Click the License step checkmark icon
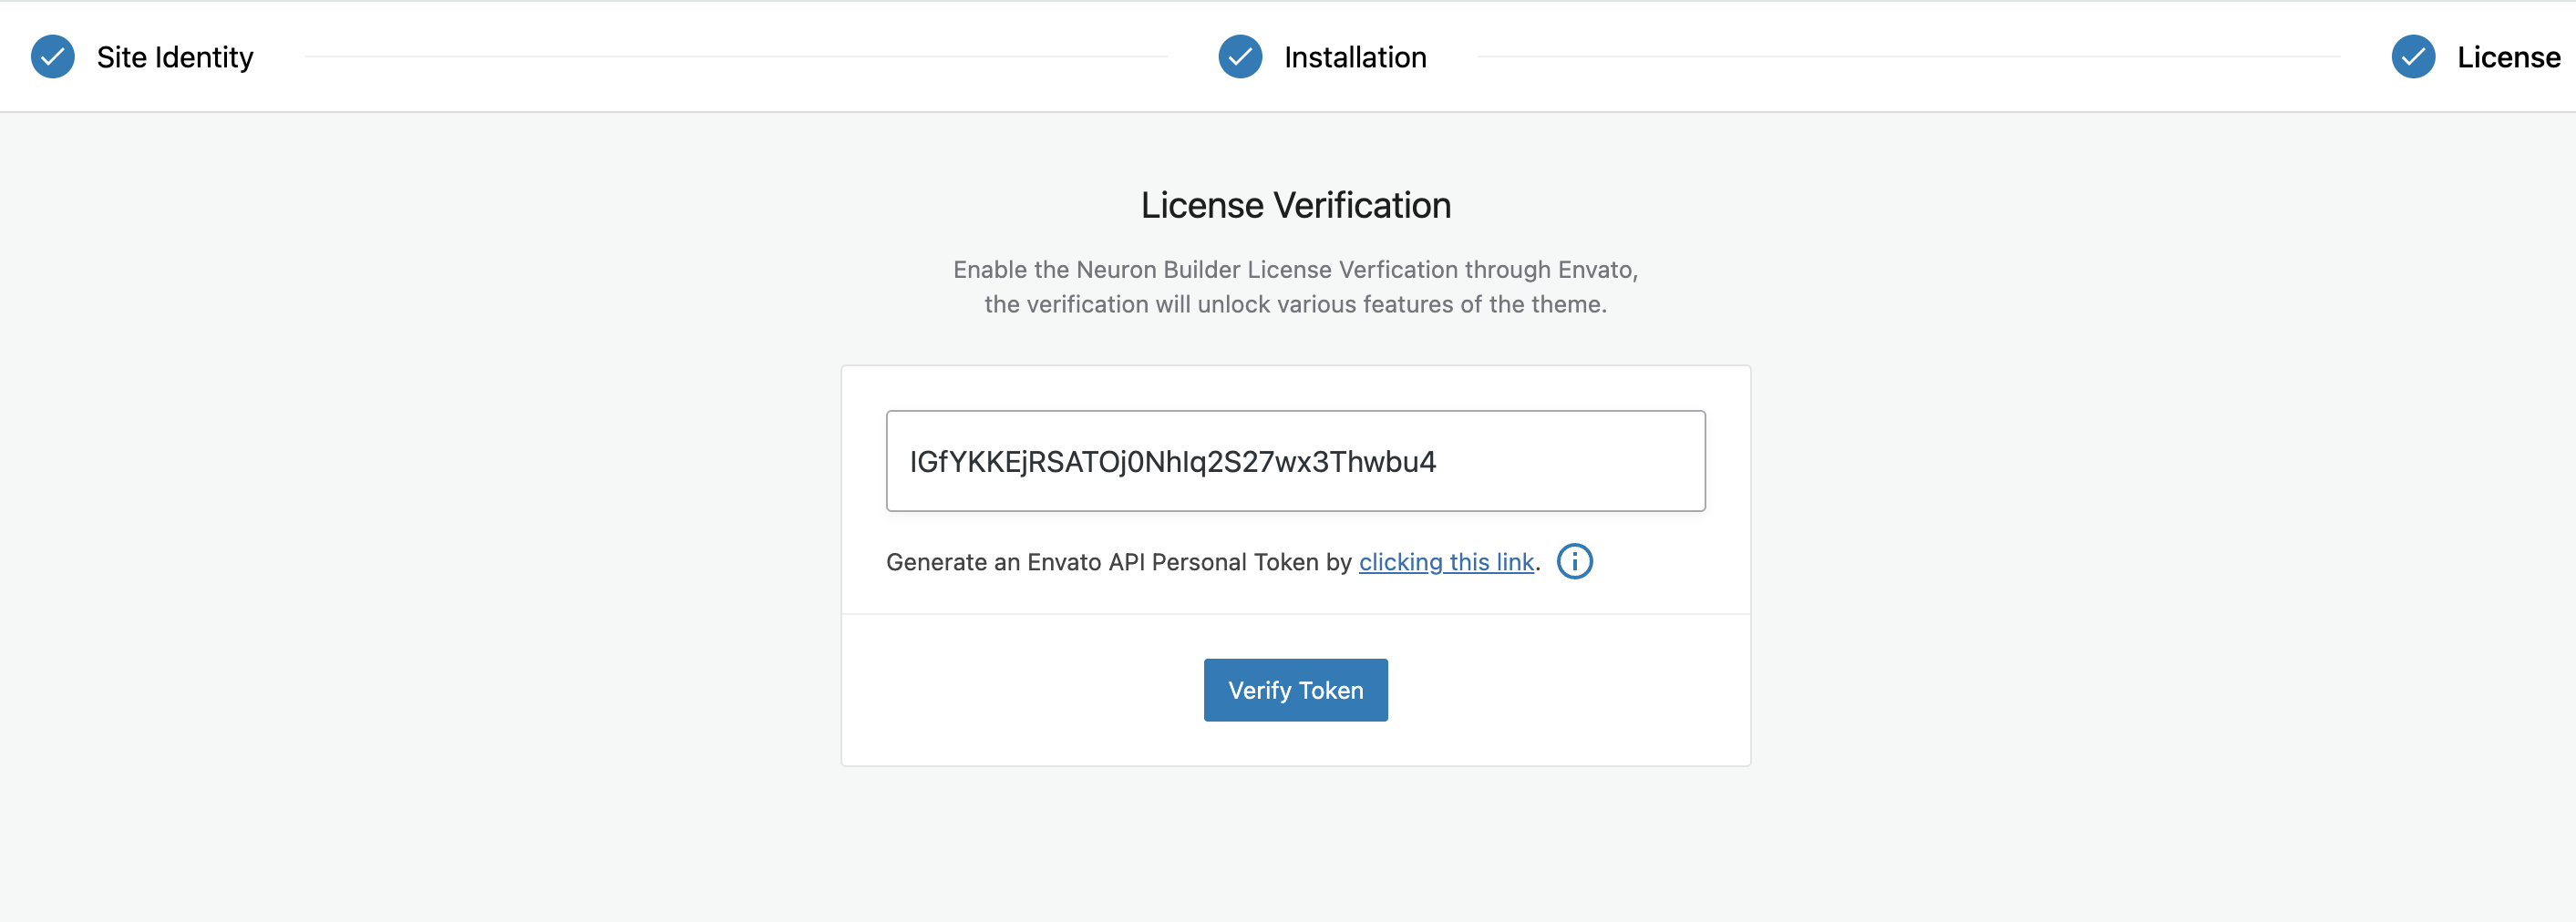 coord(2413,57)
